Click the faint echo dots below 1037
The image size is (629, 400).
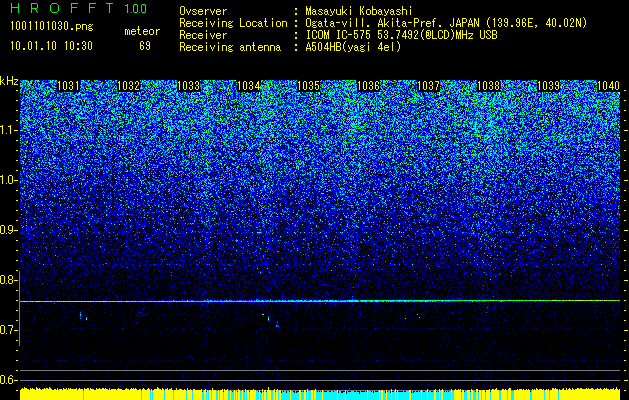pos(413,317)
